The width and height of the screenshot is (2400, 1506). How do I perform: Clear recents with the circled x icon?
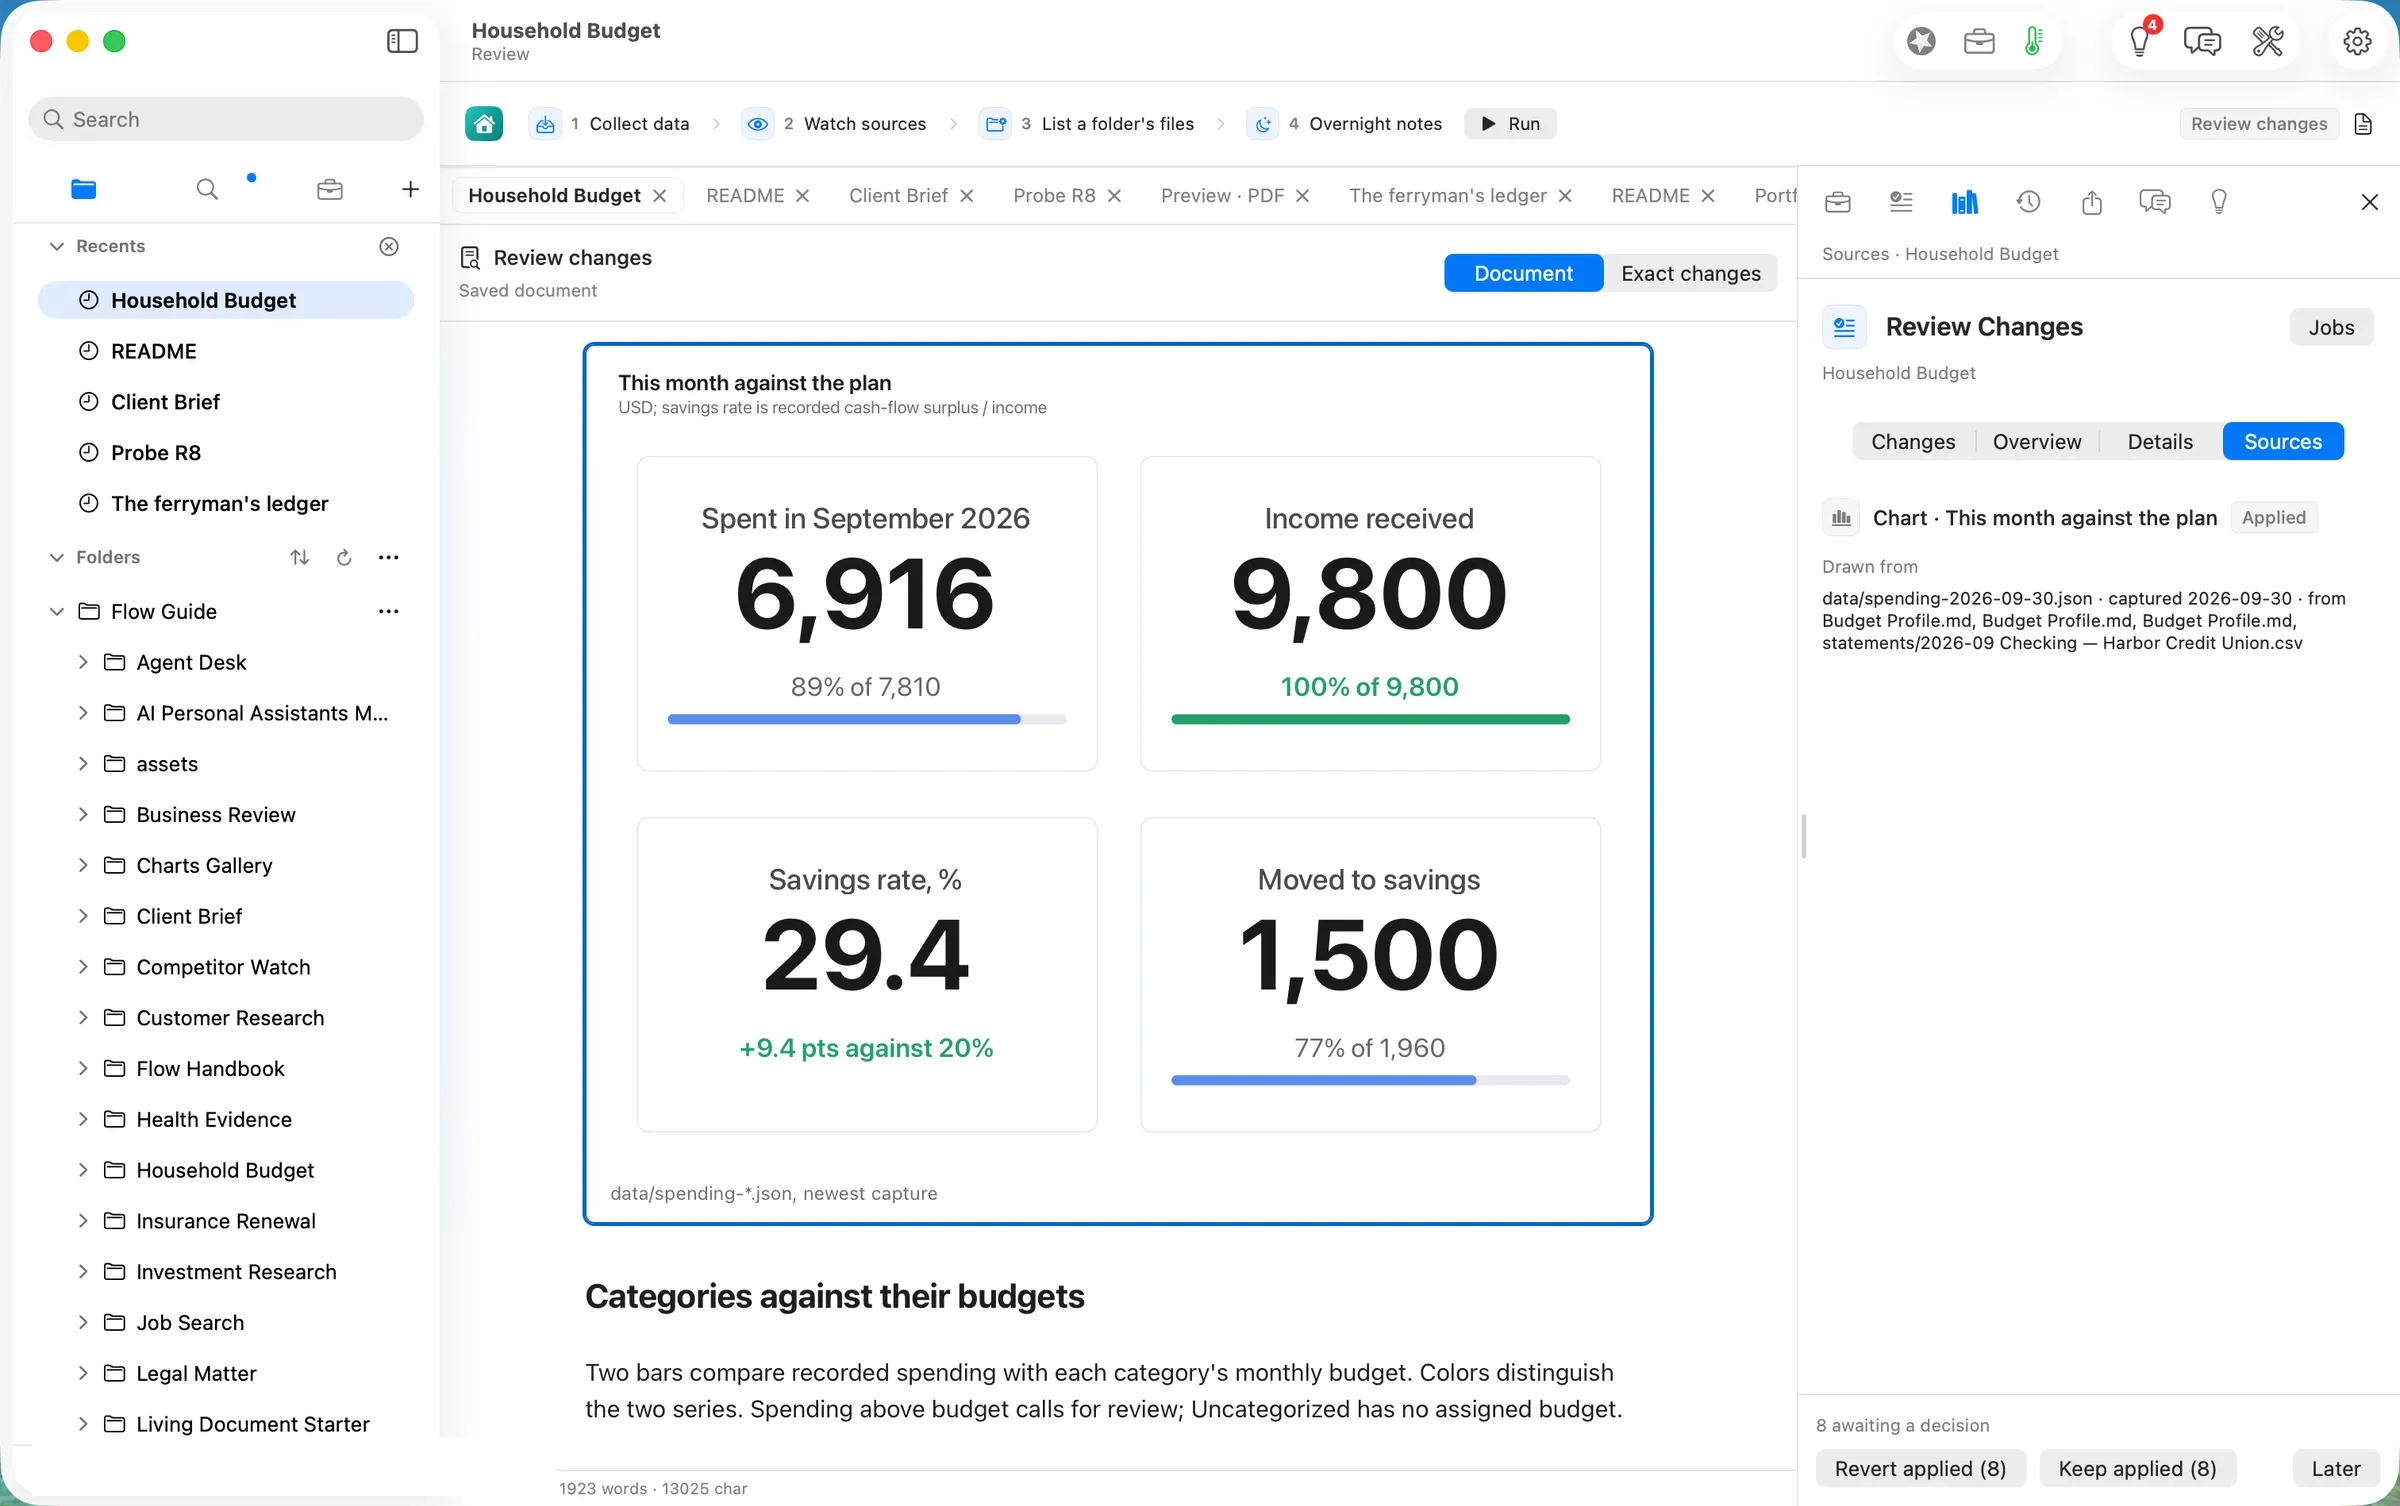tap(389, 246)
